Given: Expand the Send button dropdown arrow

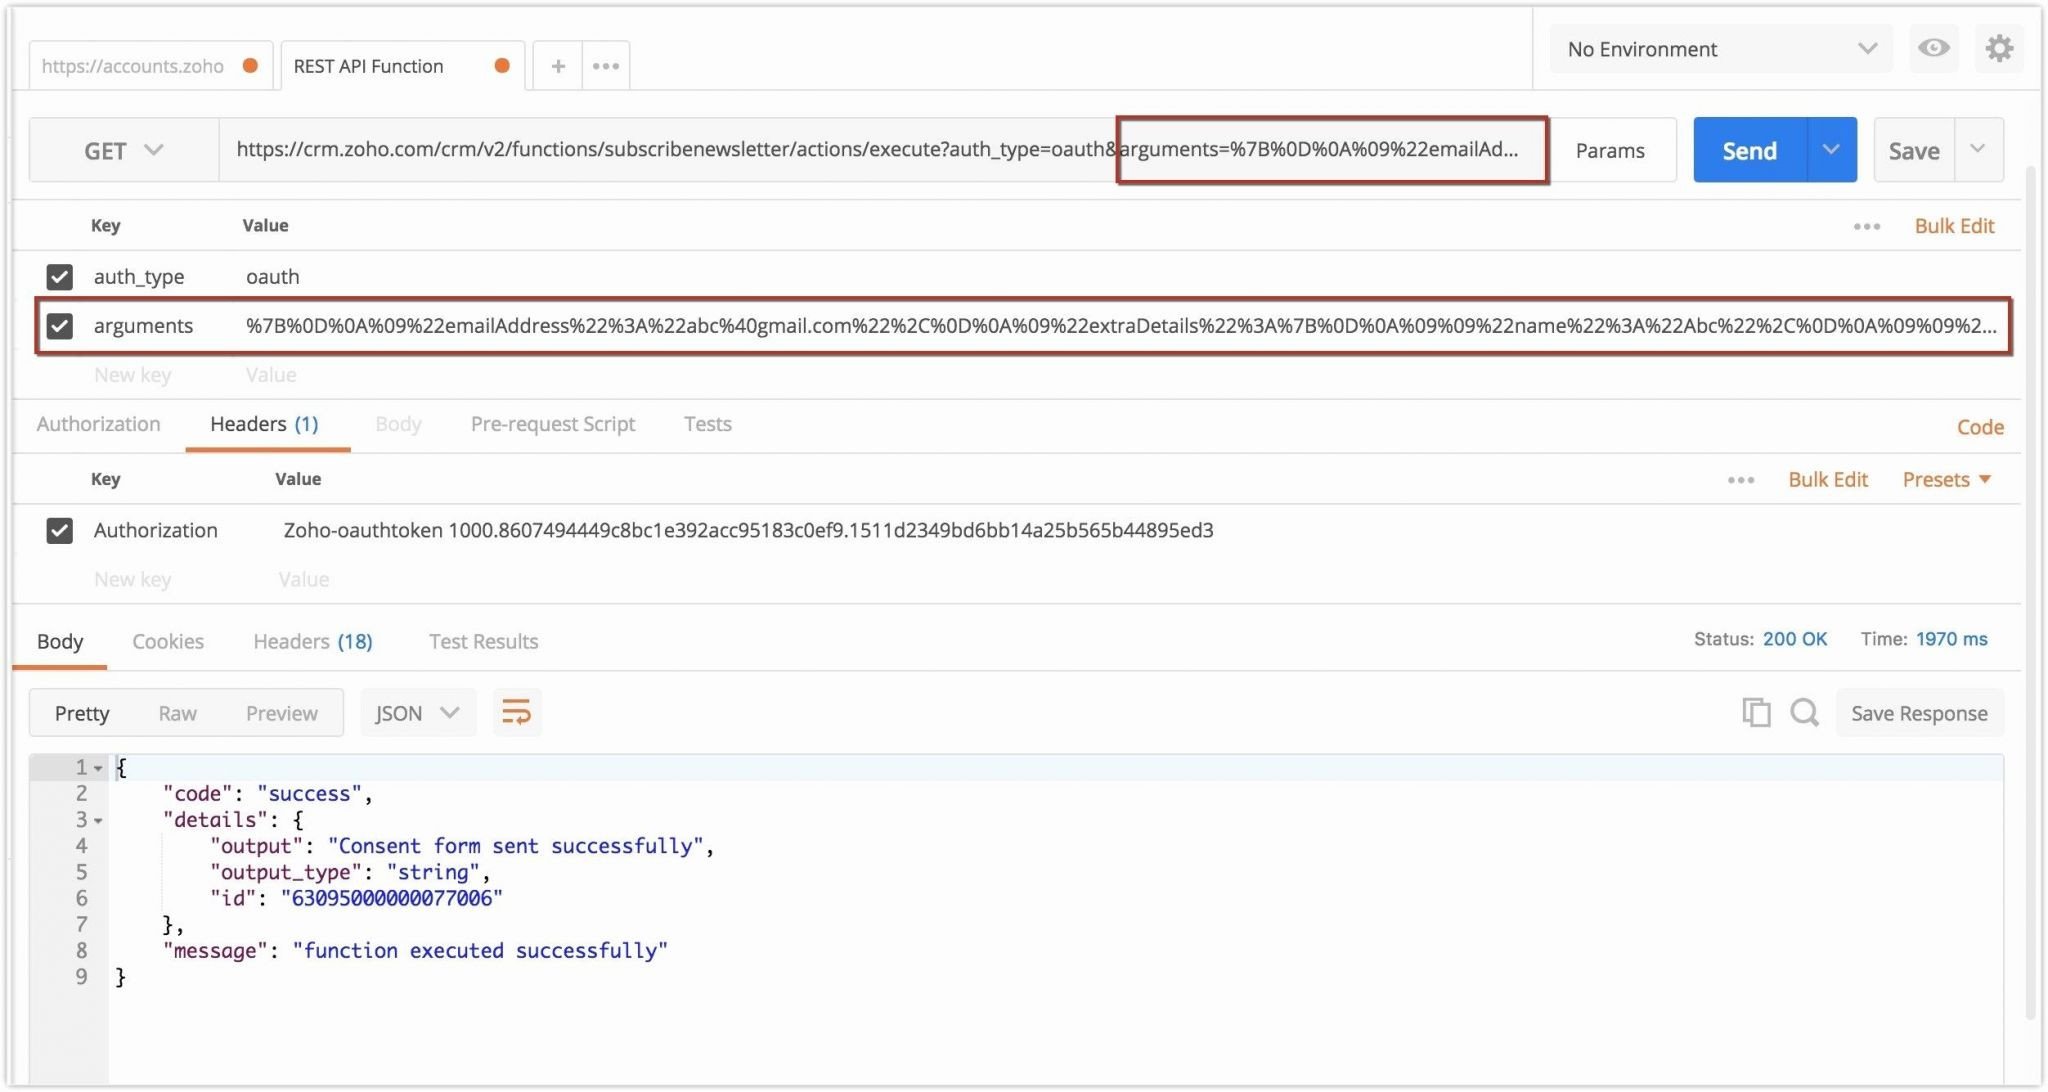Looking at the screenshot, I should coord(1829,149).
